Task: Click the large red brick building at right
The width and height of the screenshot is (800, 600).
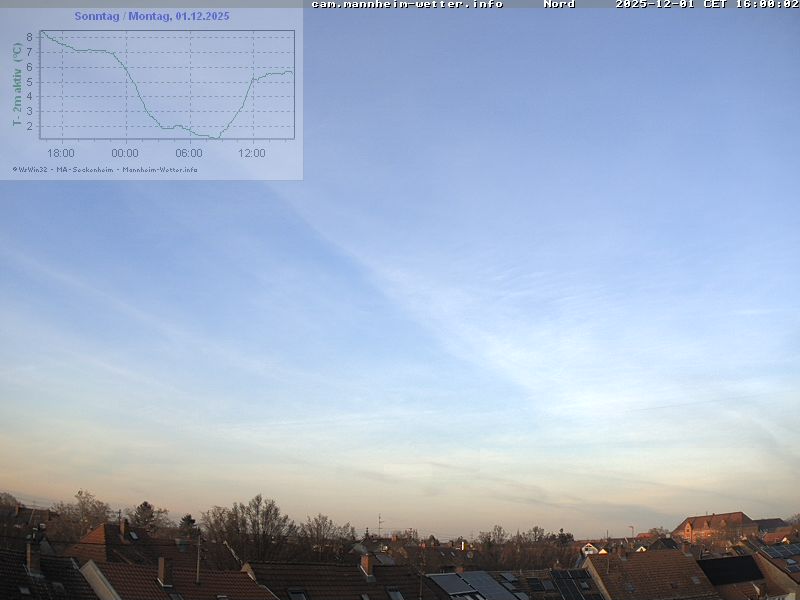Action: (x=712, y=527)
